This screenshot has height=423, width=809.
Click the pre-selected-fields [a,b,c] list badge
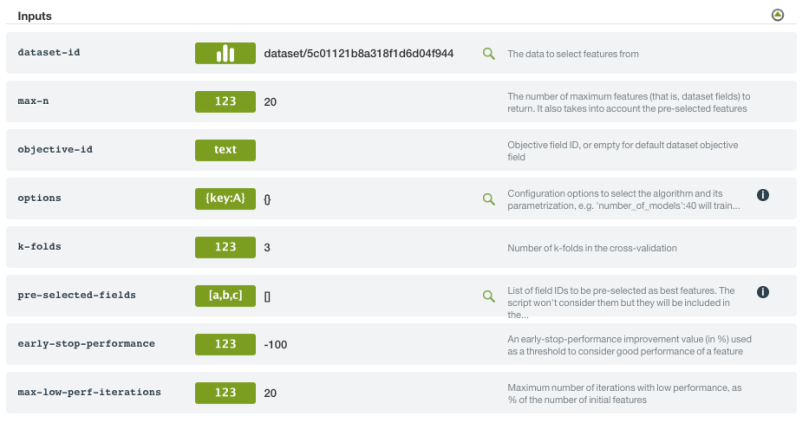[225, 295]
